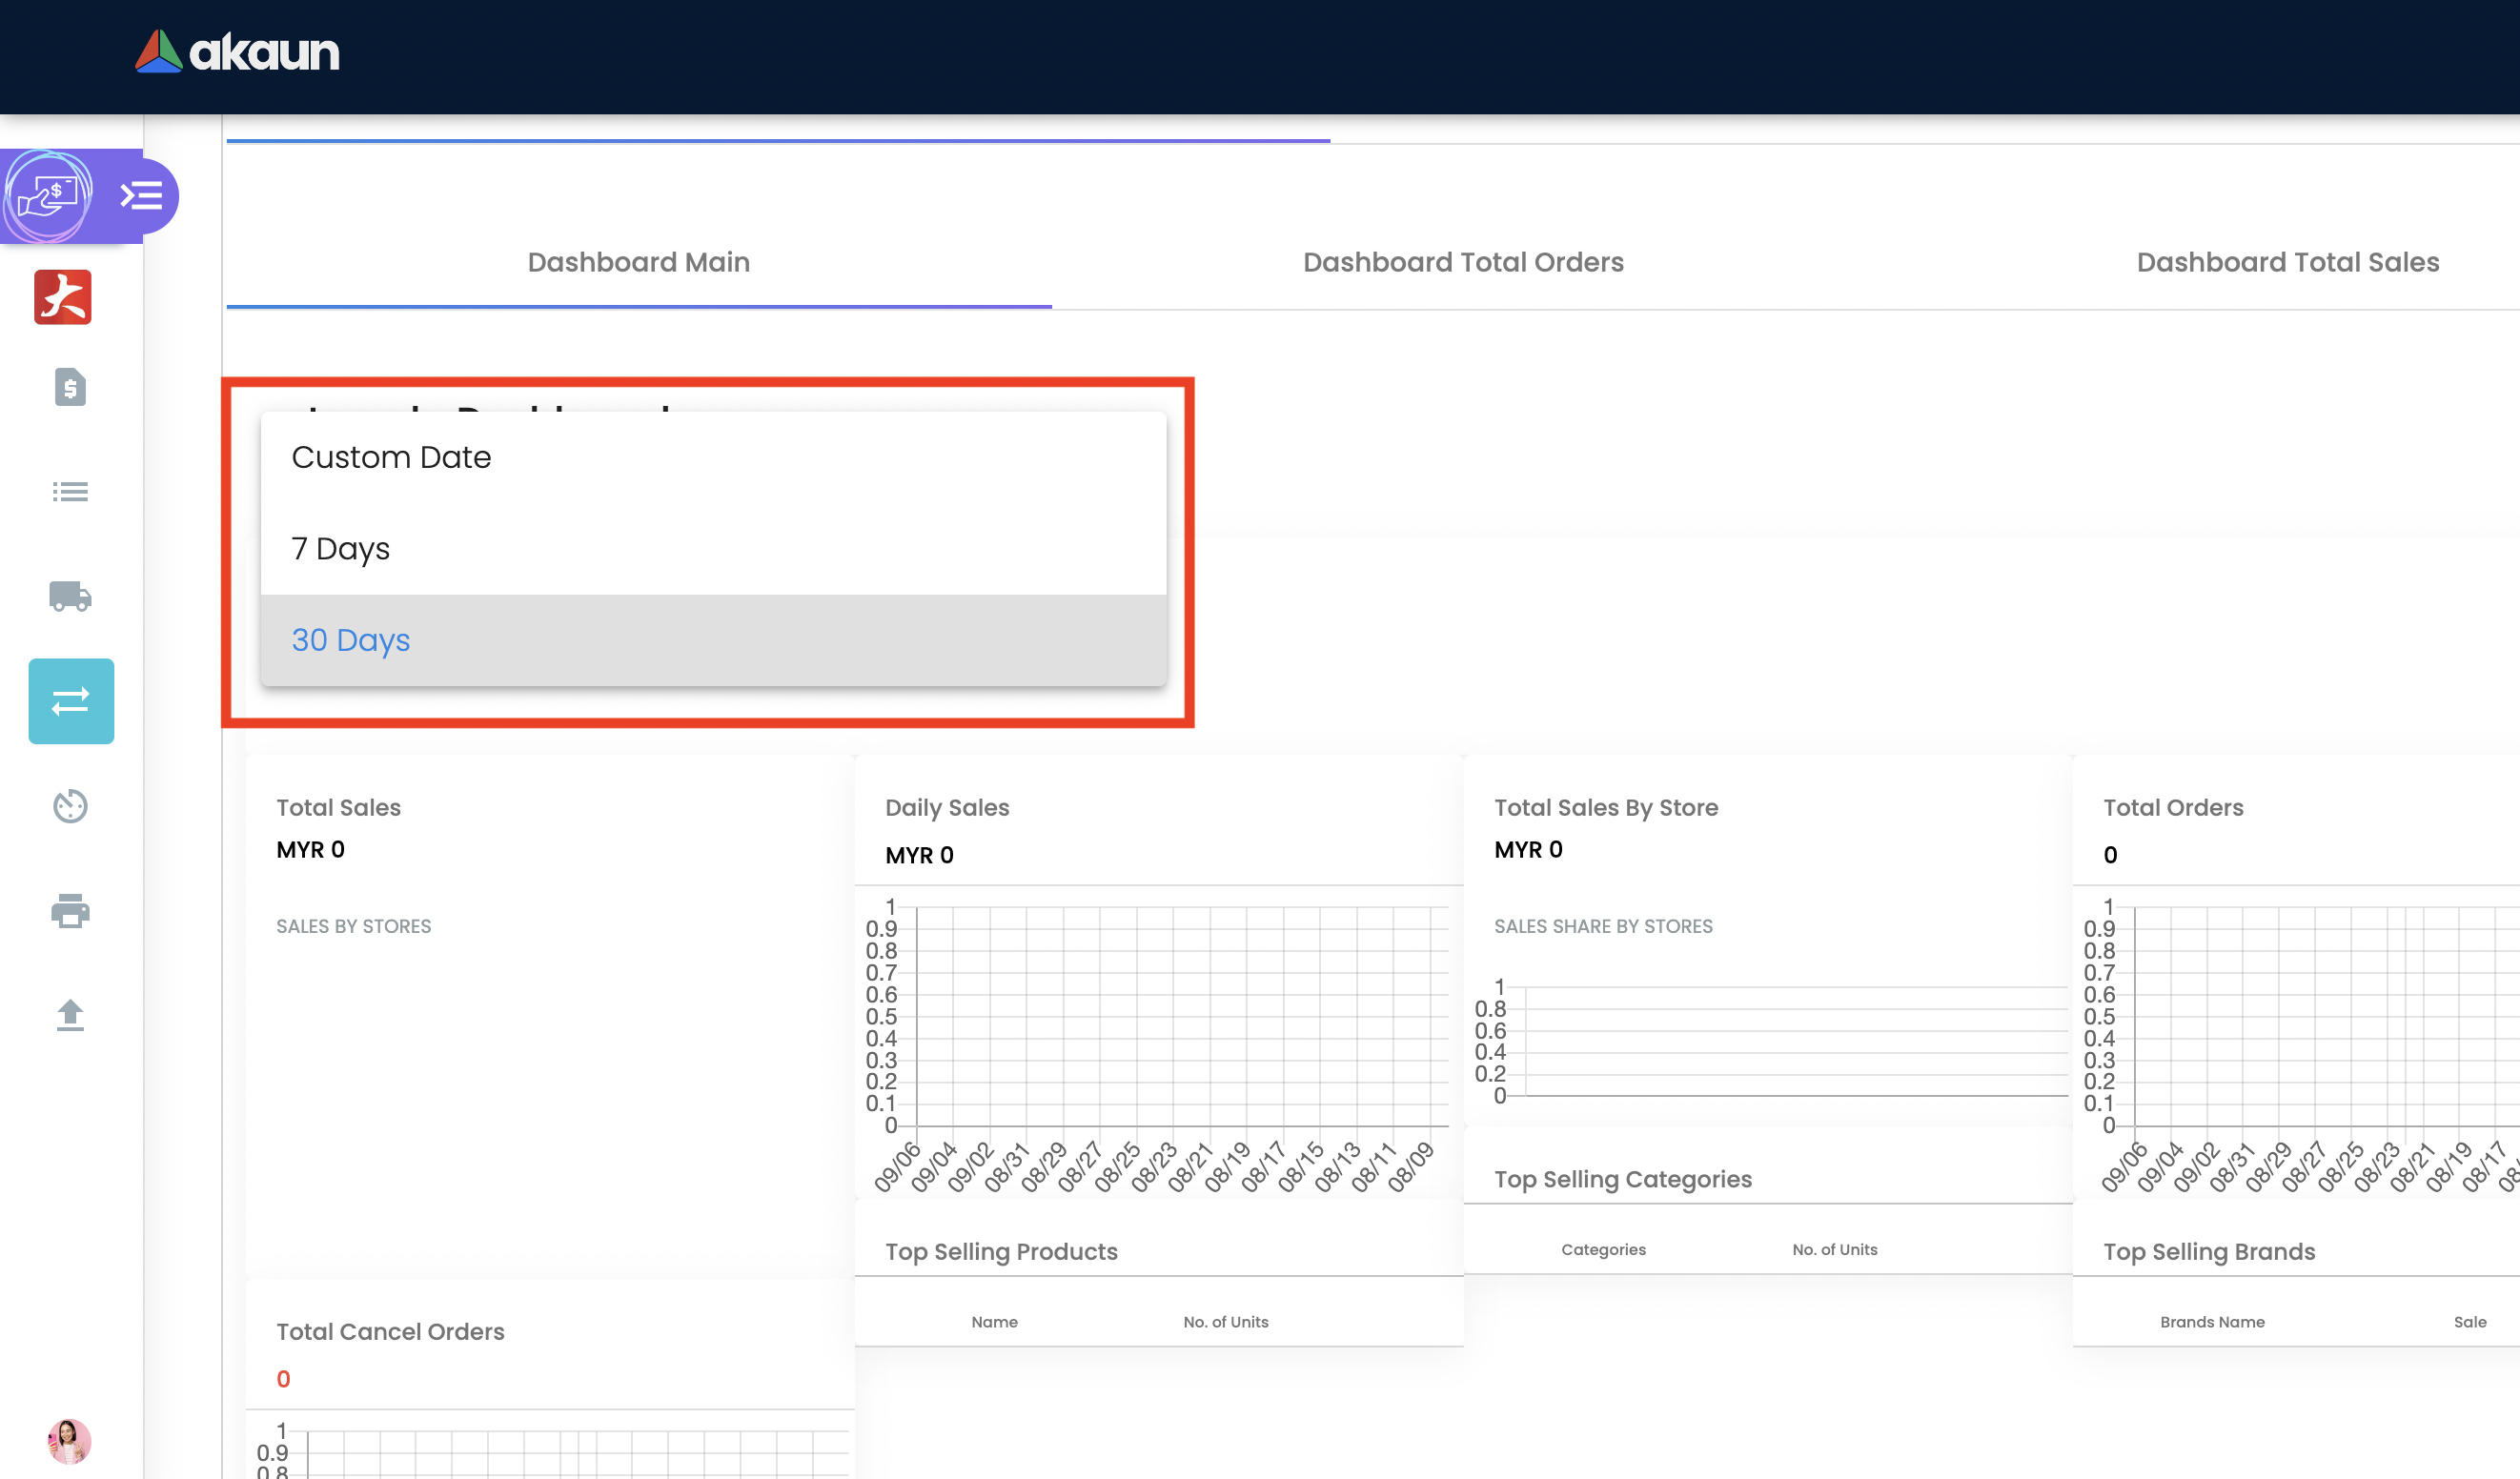Open the speedometer dashboard sidebar icon
Image resolution: width=2520 pixels, height=1479 pixels.
pos(70,806)
